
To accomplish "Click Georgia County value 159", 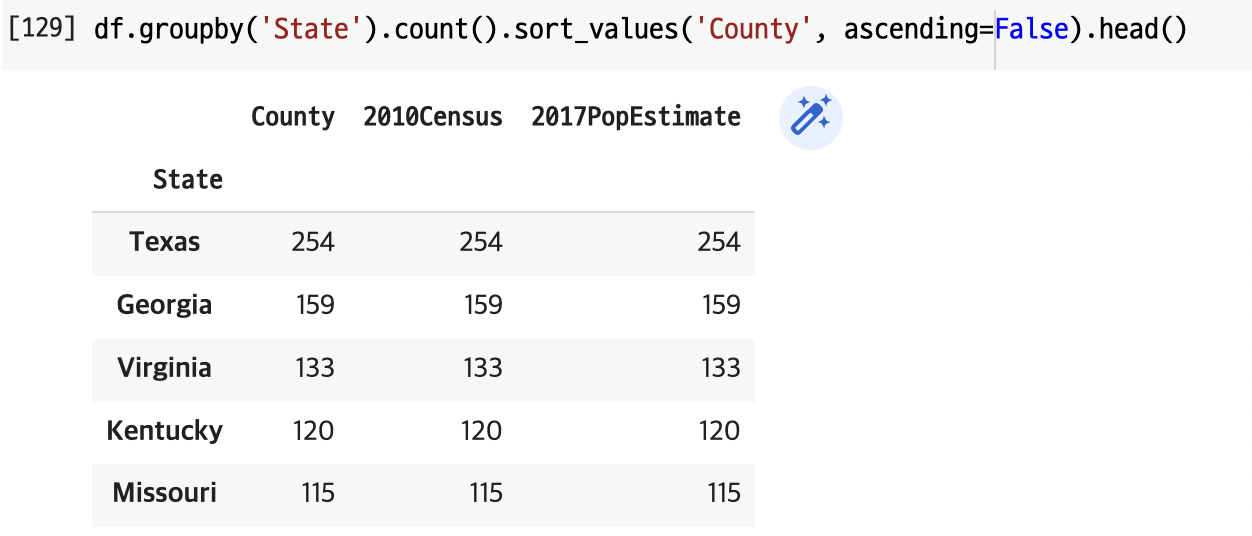I will tap(316, 305).
